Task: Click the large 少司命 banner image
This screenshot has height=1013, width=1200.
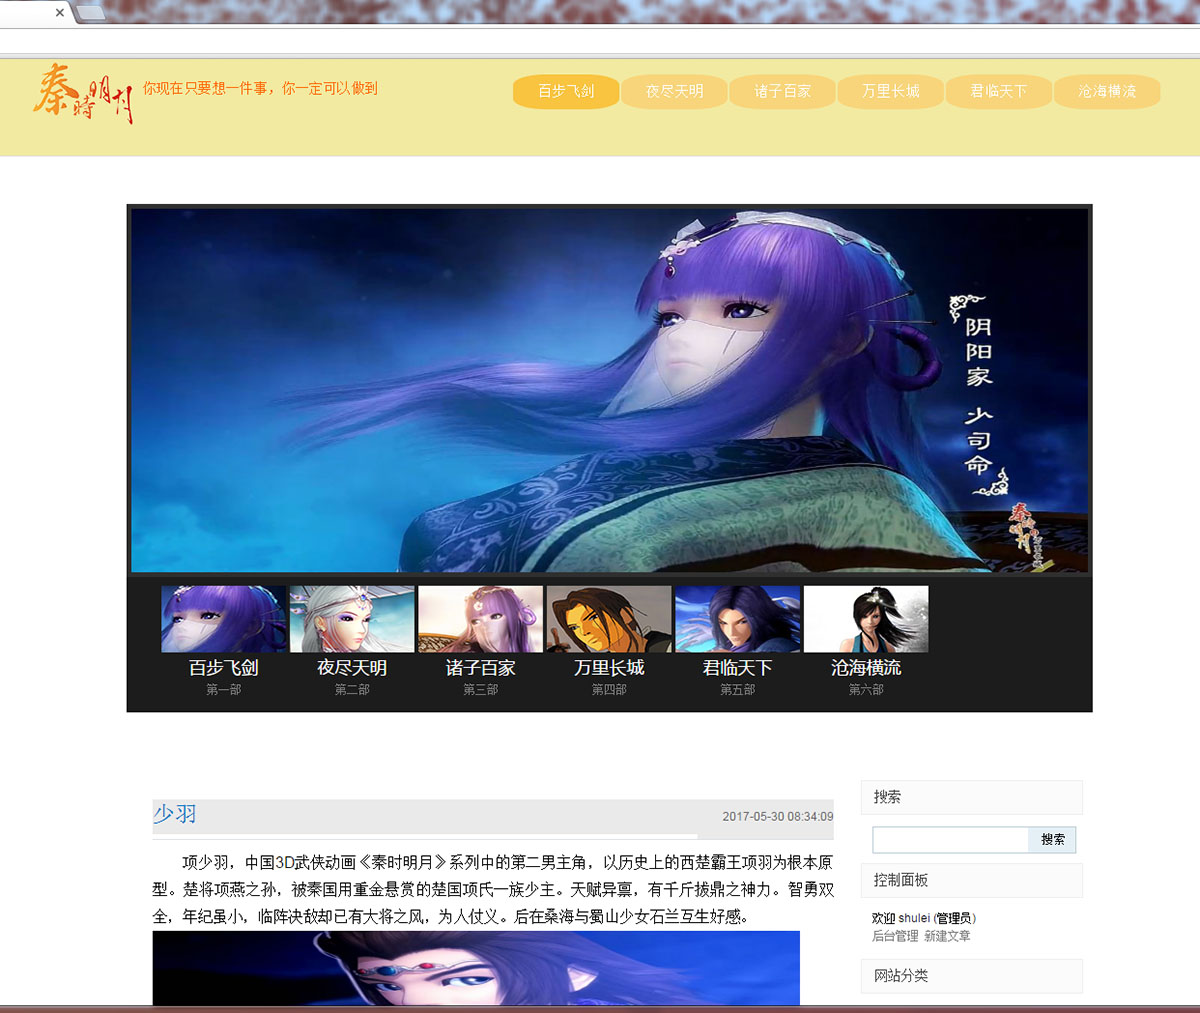Action: tap(609, 390)
